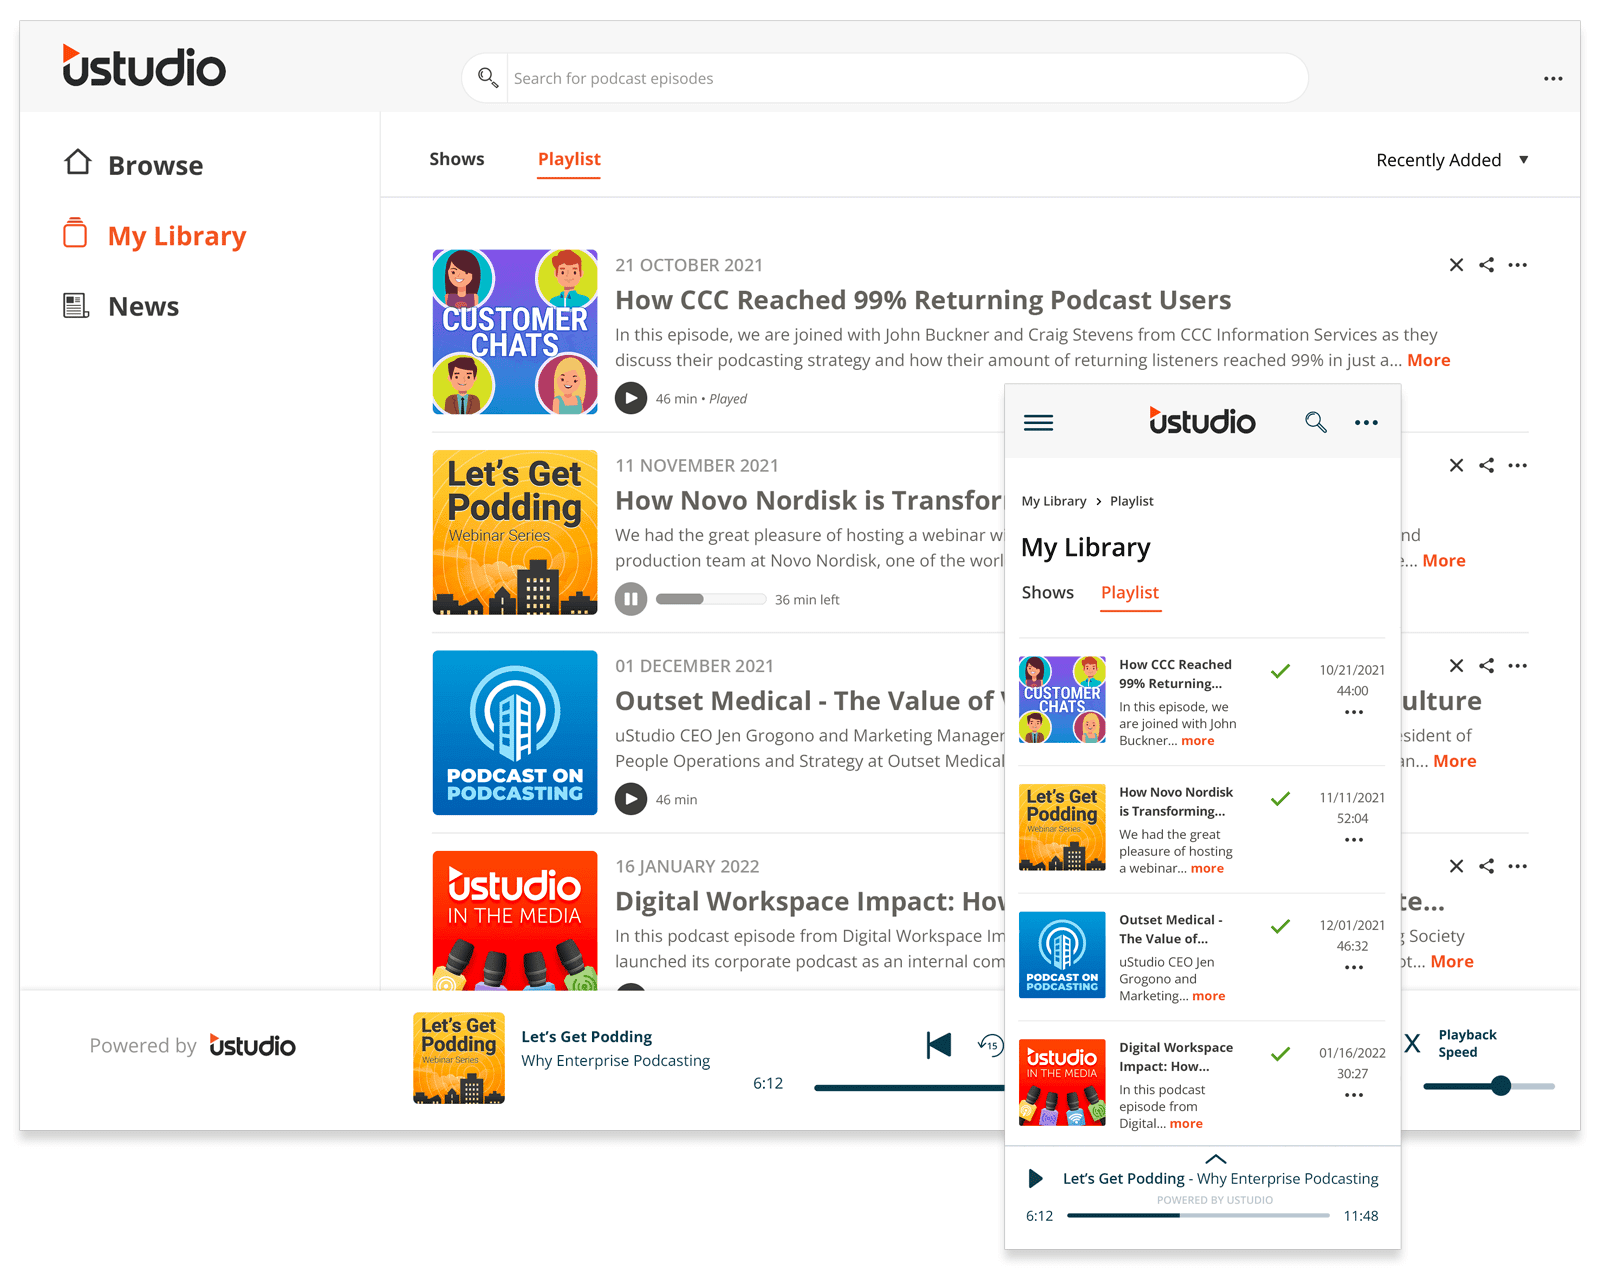The image size is (1600, 1280).
Task: Go to Browse in sidebar
Action: tap(155, 165)
